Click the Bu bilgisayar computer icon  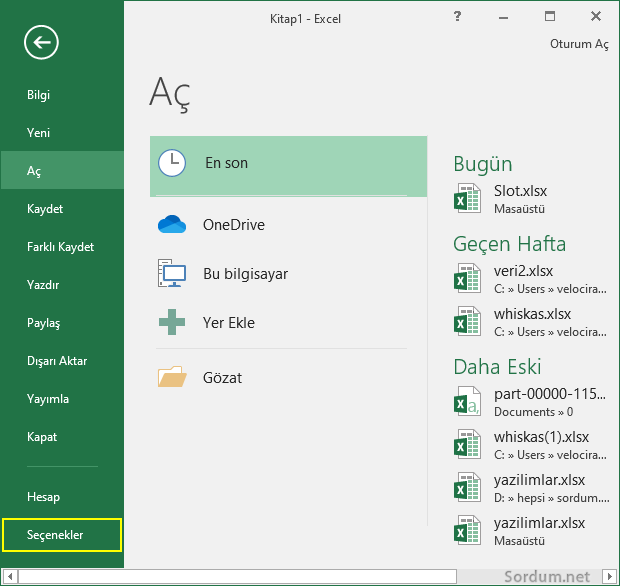(x=172, y=273)
